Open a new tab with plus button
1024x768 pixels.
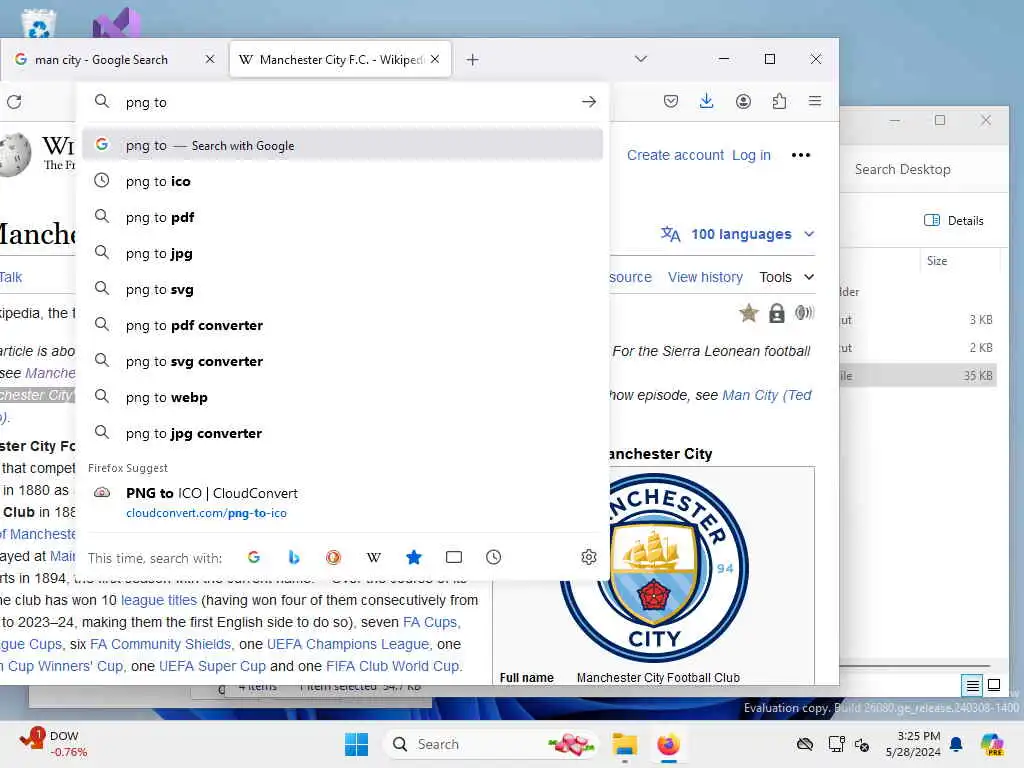tap(472, 60)
